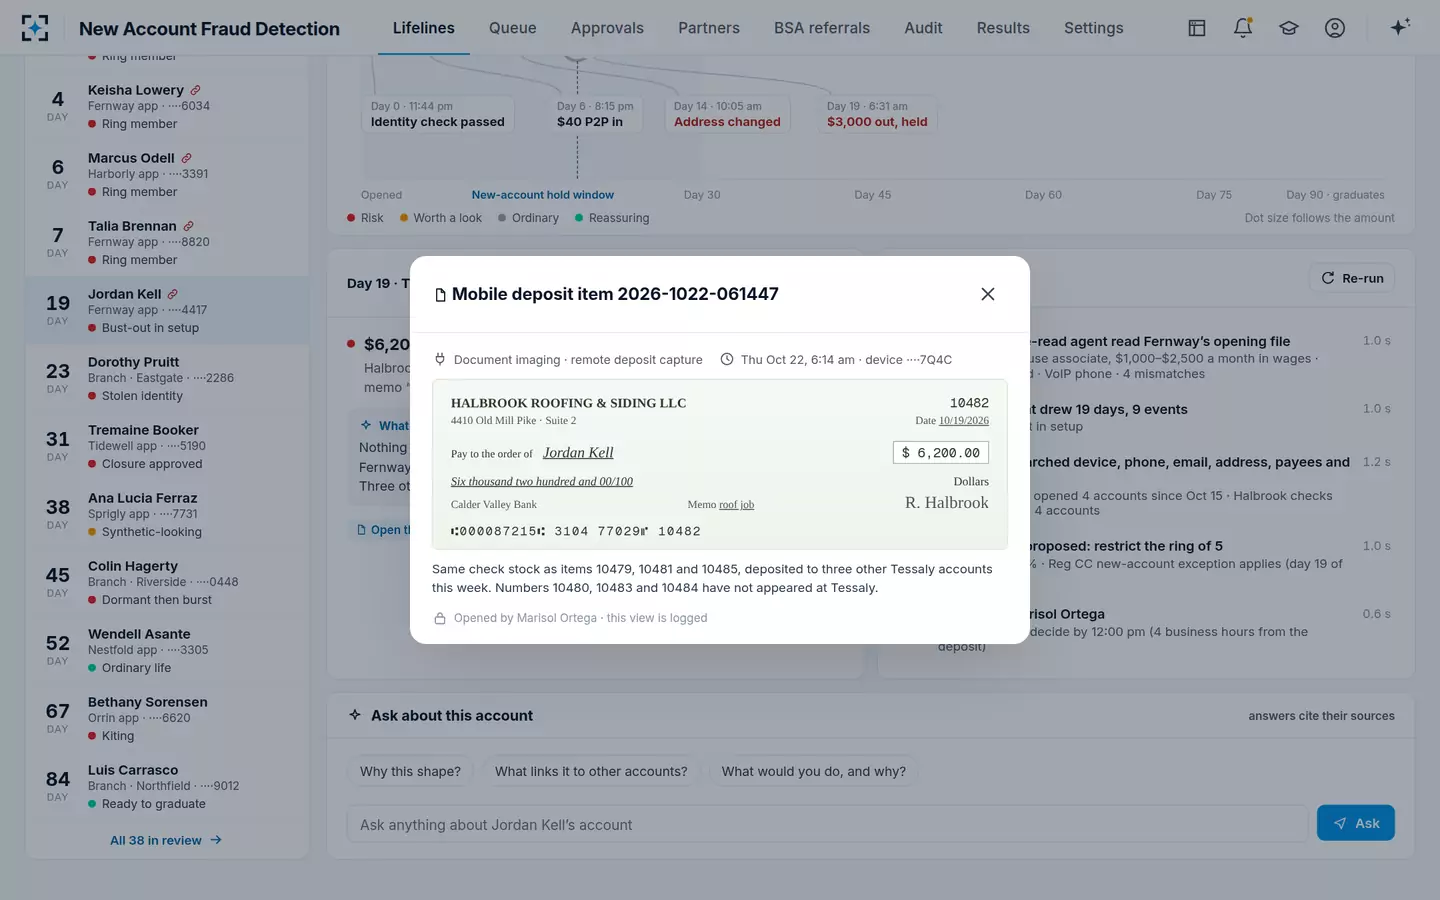Click the link icon next to Marcus Odell
Screen dimensions: 1440x900
186,158
